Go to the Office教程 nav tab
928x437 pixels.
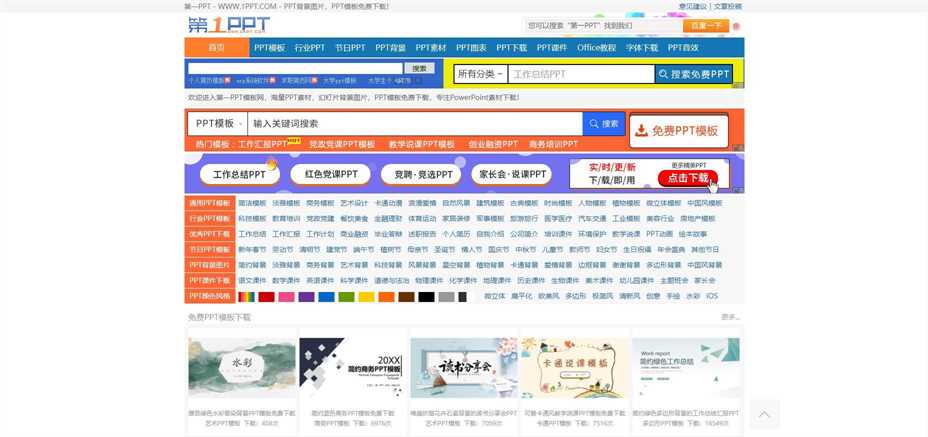pos(596,48)
